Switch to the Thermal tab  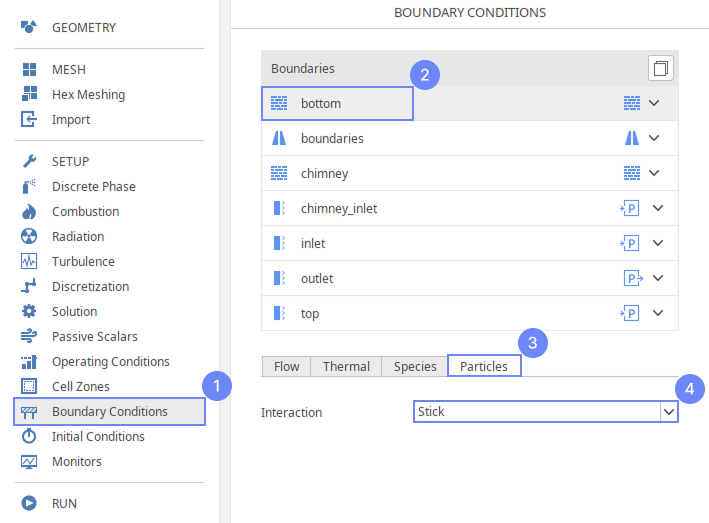pyautogui.click(x=346, y=366)
